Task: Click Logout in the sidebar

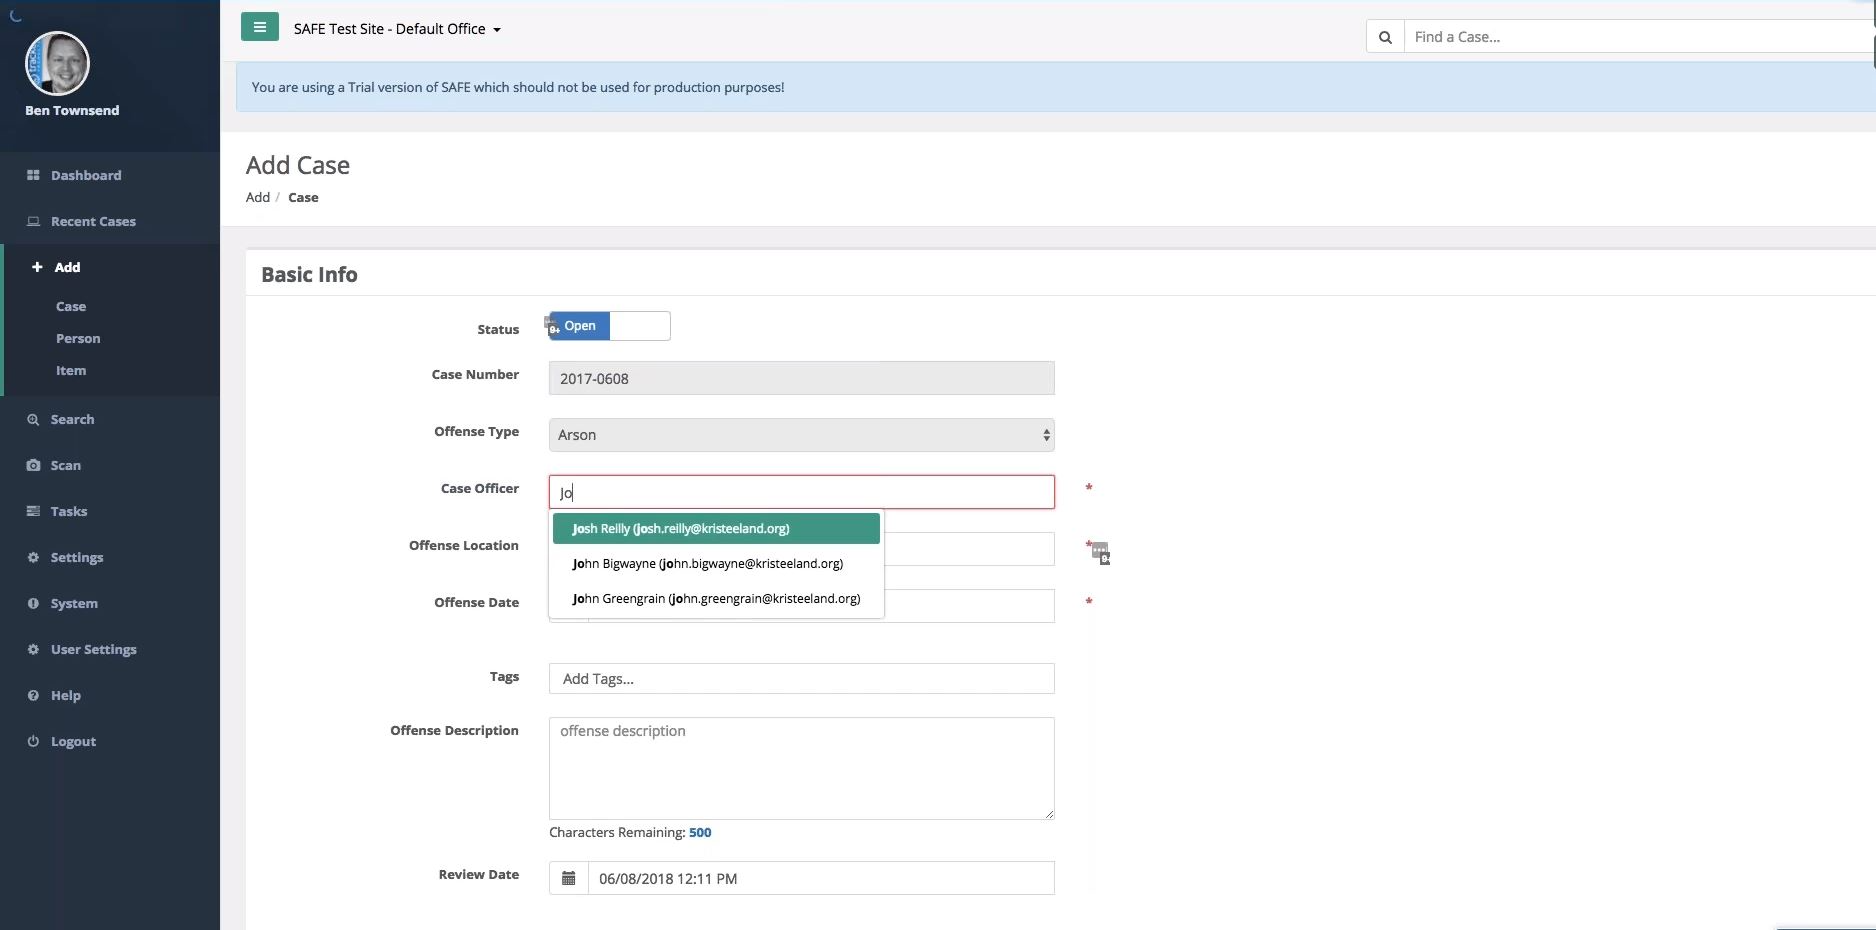Action: (73, 741)
